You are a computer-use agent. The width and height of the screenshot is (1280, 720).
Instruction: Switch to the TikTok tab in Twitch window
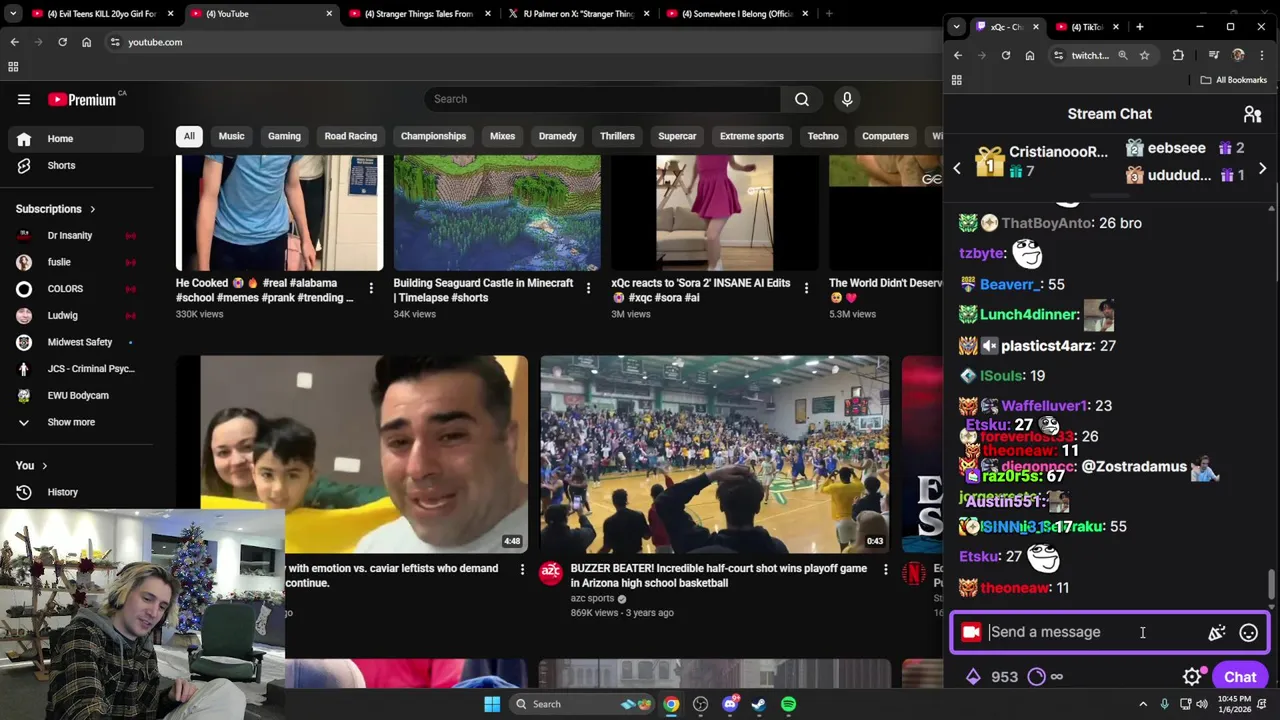[1086, 27]
